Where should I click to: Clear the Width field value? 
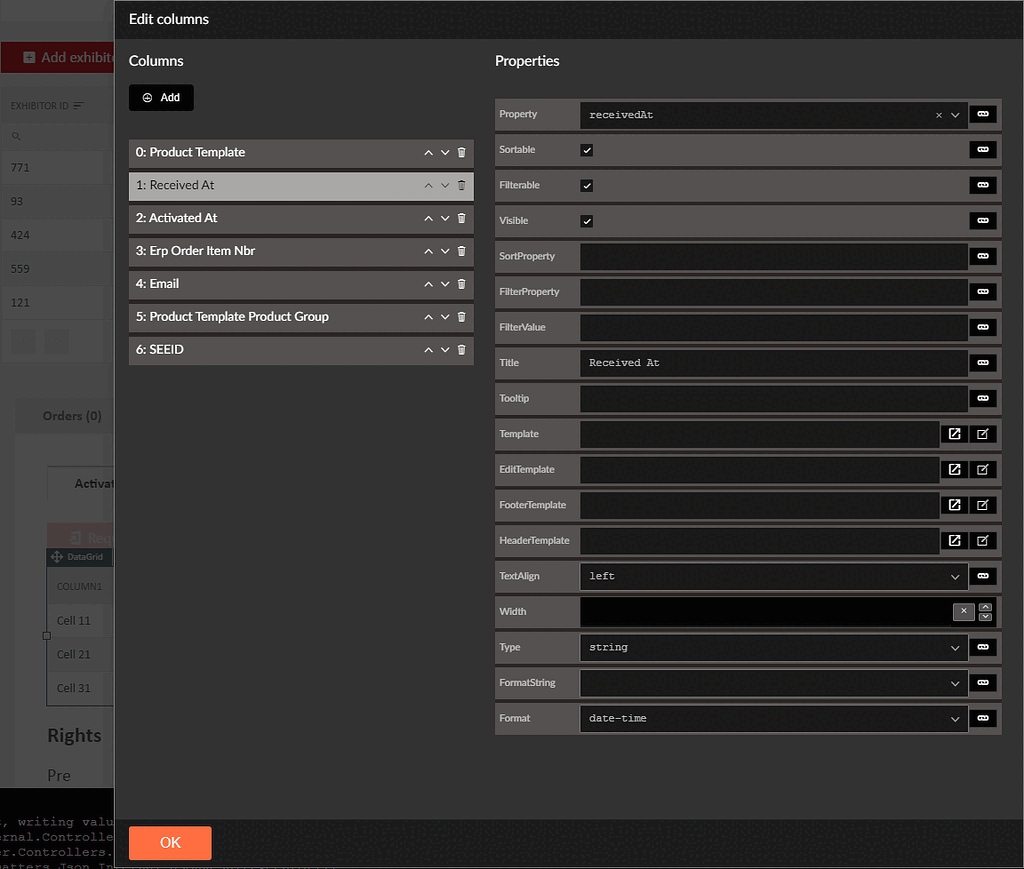pos(963,611)
